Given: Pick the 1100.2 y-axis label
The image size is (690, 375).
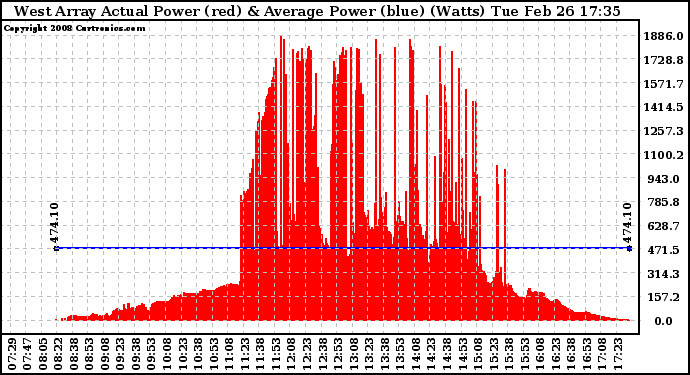Looking at the screenshot, I should point(664,155).
